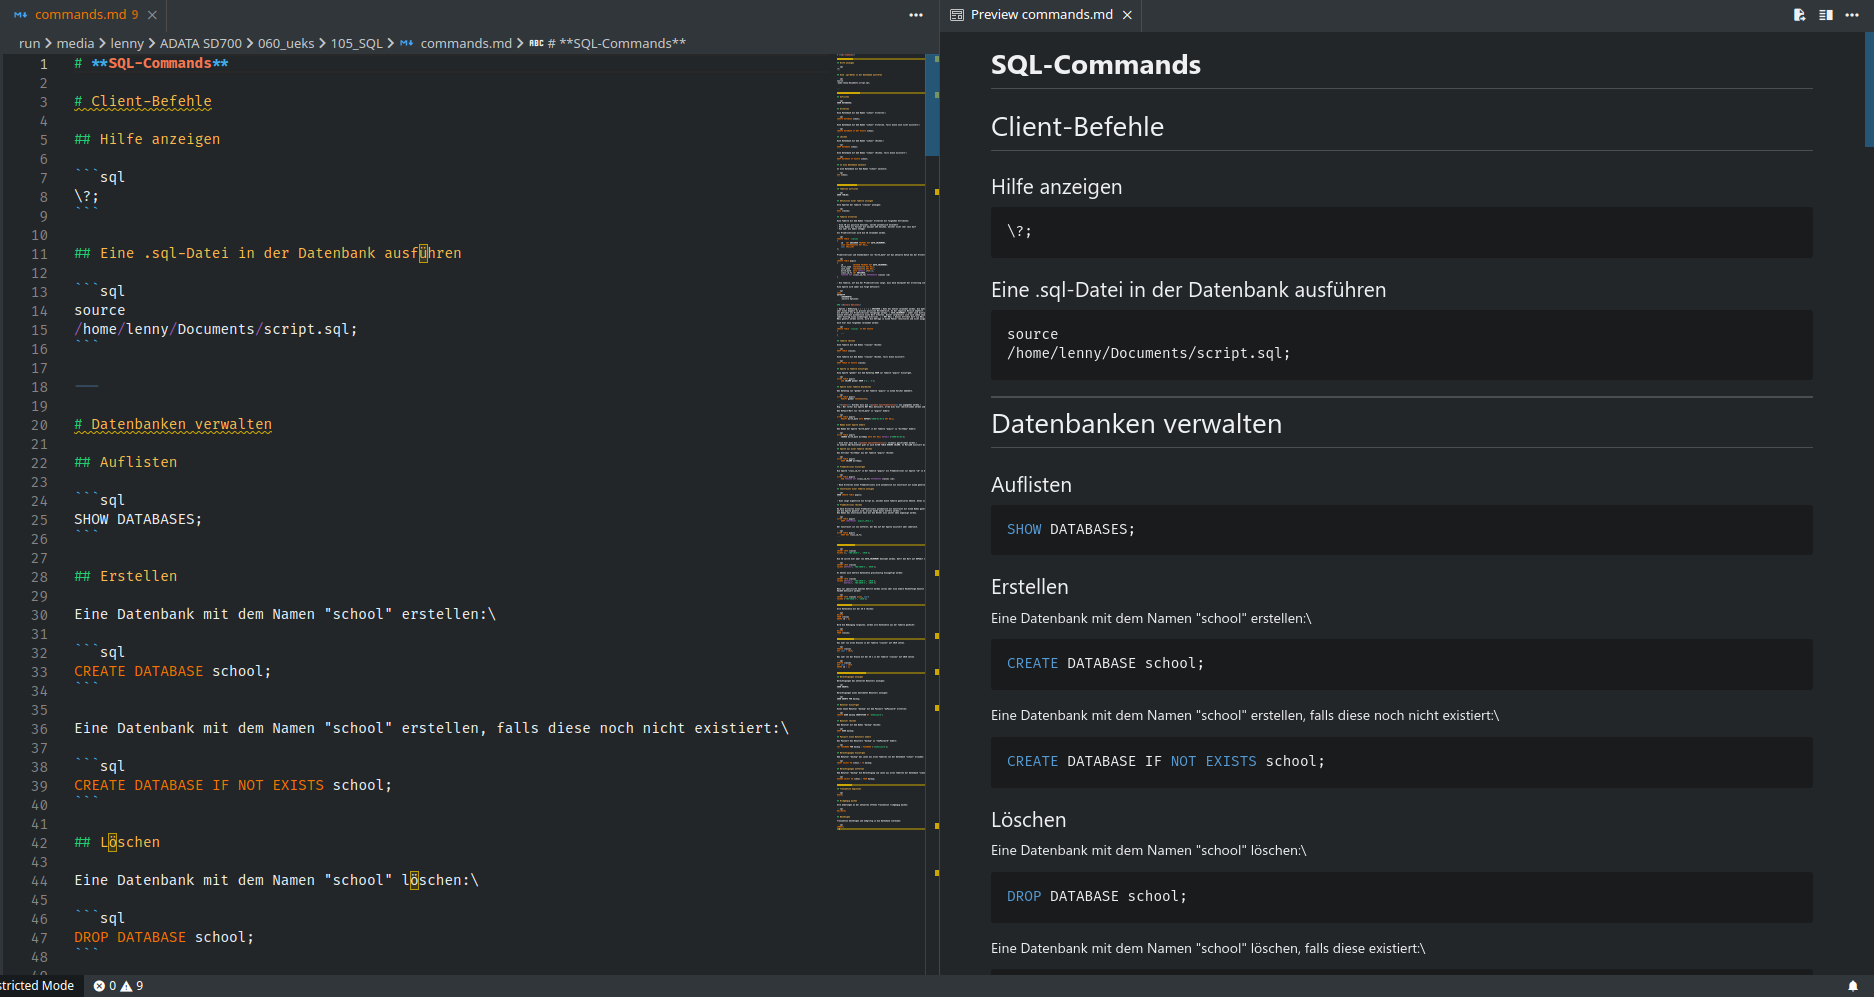
Task: Select the SQL-Commands breadcrumb entry
Action: 616,43
